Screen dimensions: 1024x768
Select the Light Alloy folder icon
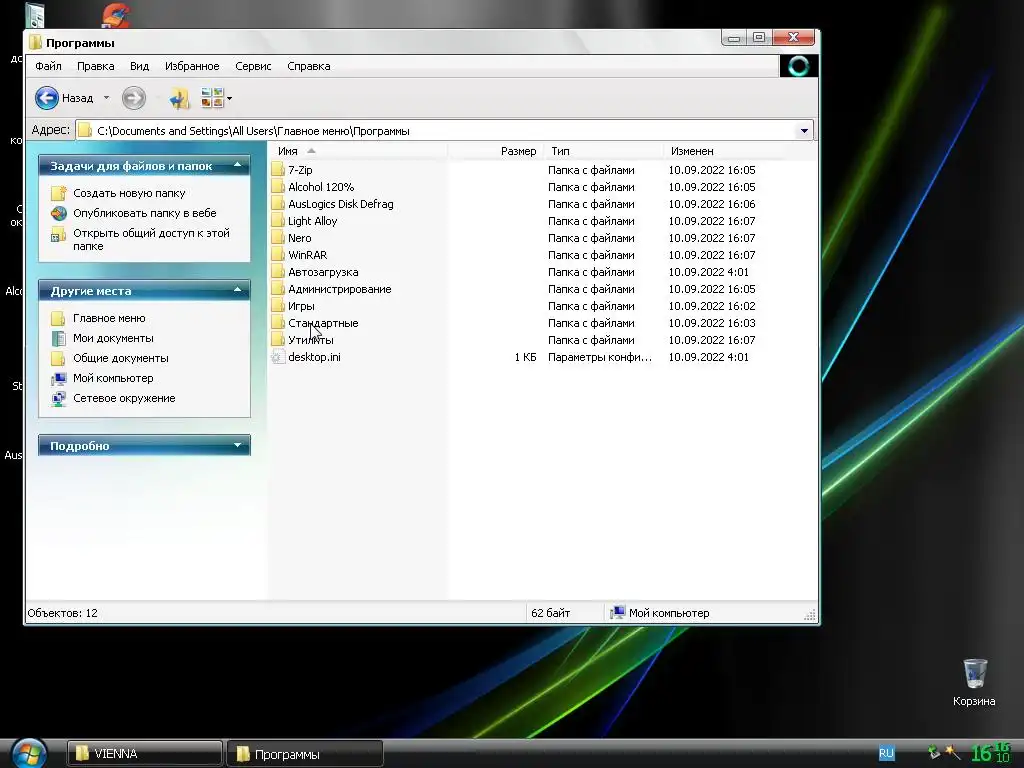(x=278, y=221)
